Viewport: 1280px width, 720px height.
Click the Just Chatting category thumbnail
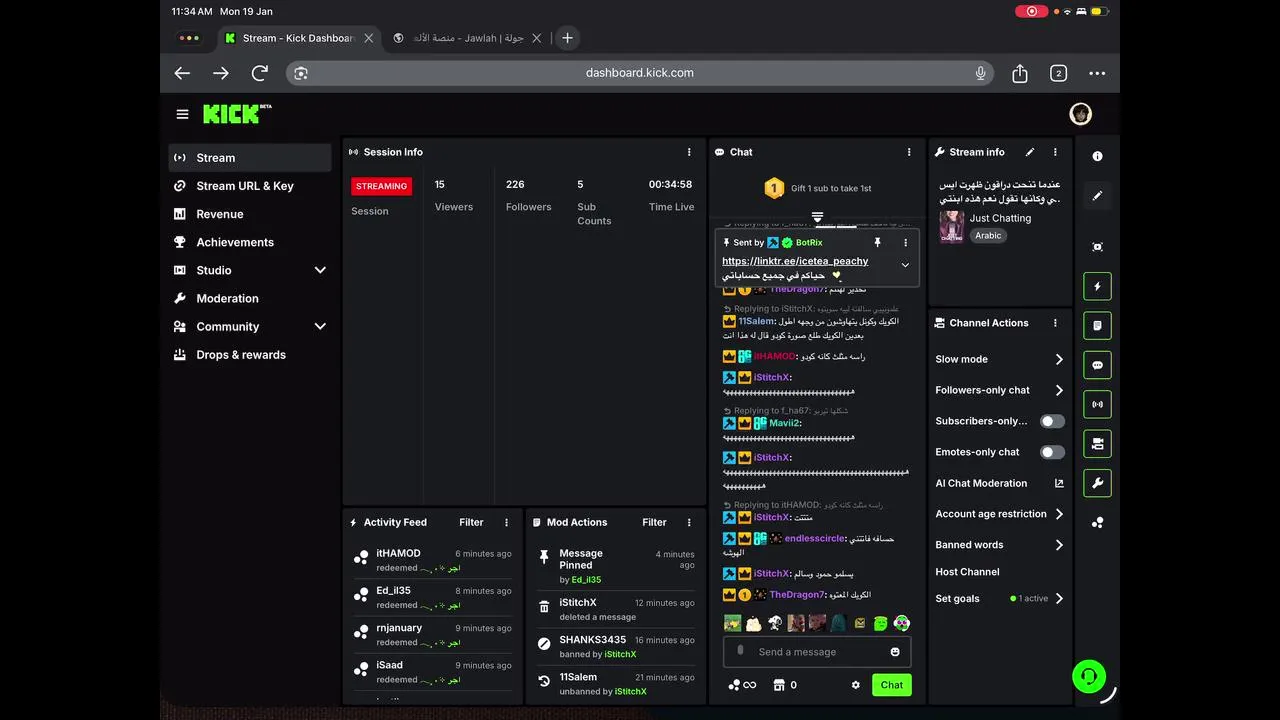(951, 226)
